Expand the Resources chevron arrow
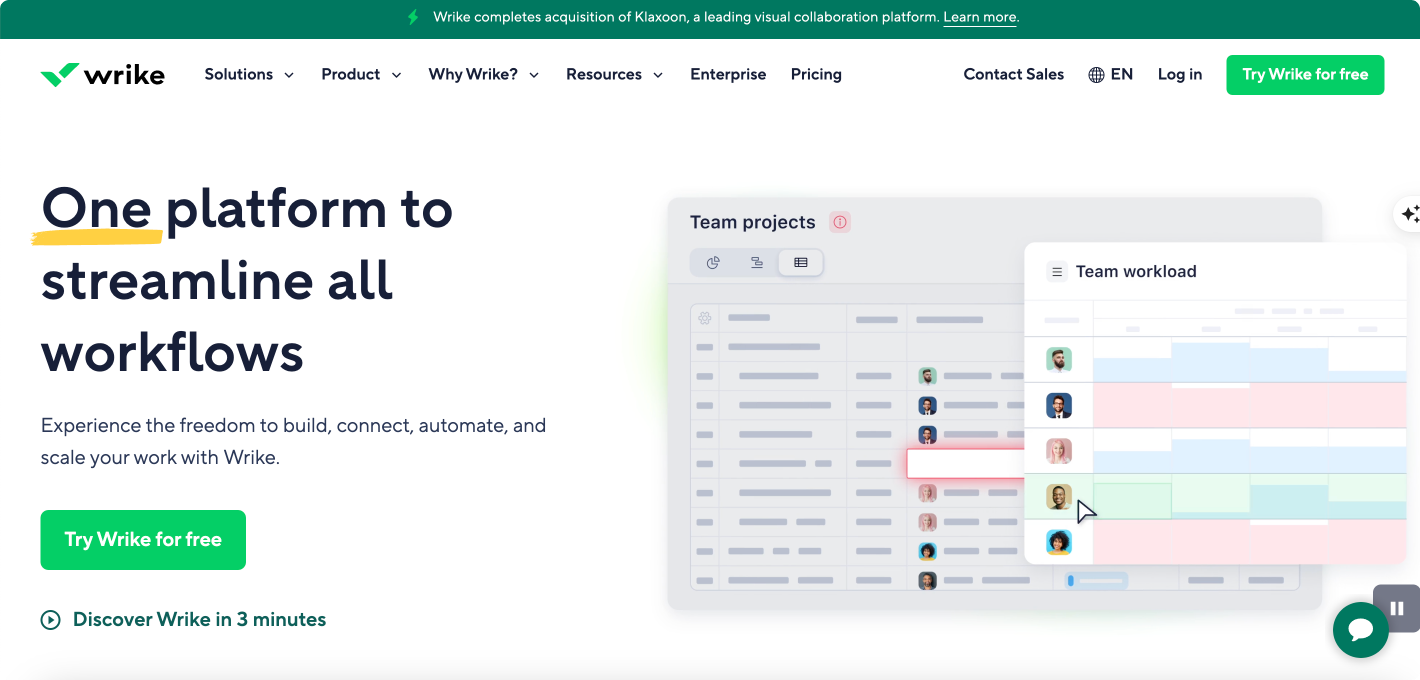This screenshot has width=1420, height=680. (658, 75)
